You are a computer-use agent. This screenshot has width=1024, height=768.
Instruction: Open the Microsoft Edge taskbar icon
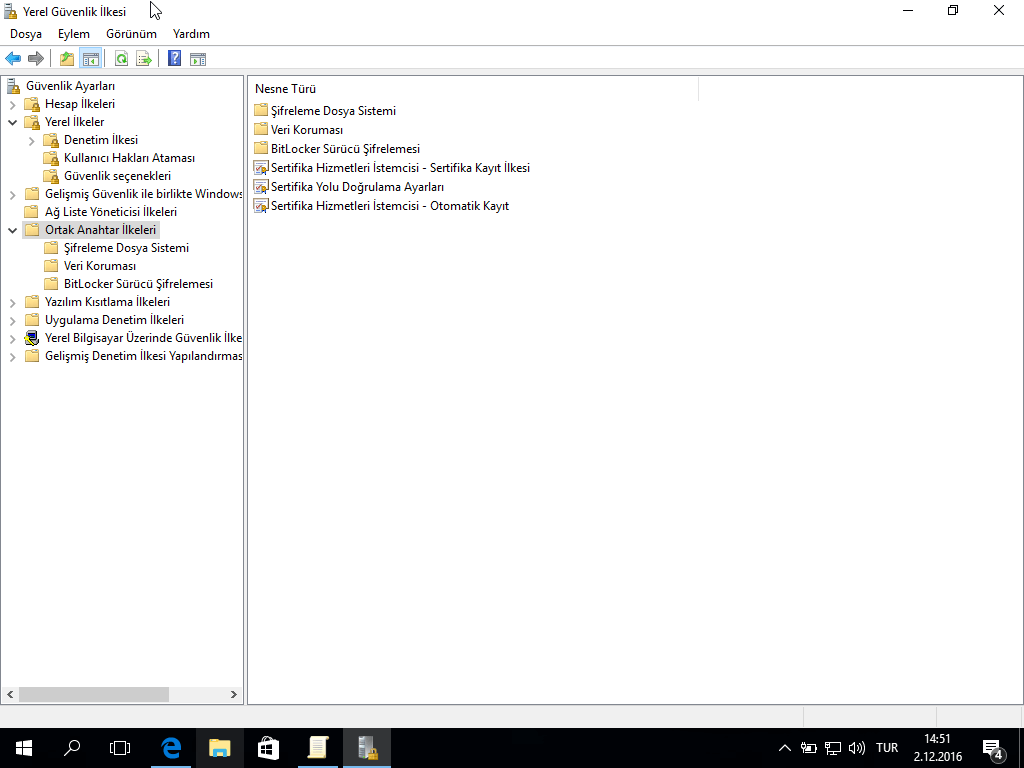(x=171, y=747)
